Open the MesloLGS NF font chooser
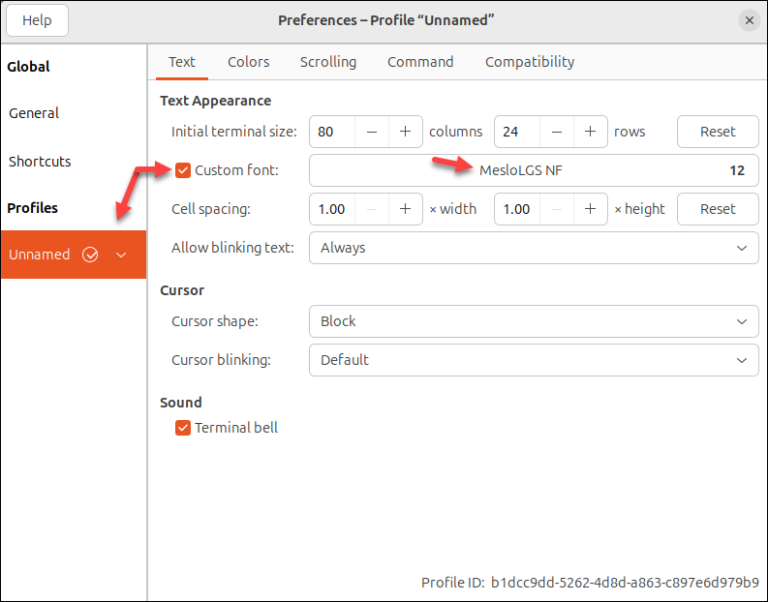This screenshot has height=602, width=768. (533, 170)
